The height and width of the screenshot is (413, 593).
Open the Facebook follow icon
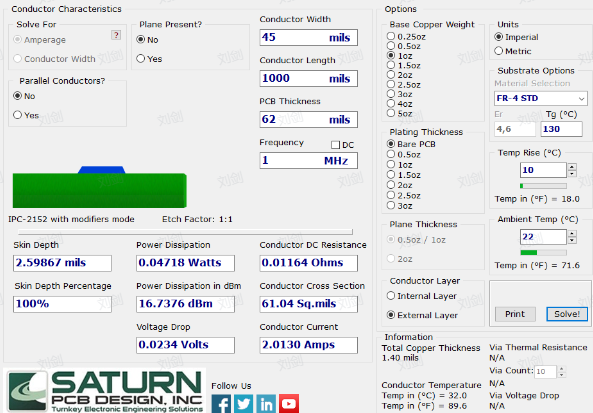[221, 404]
